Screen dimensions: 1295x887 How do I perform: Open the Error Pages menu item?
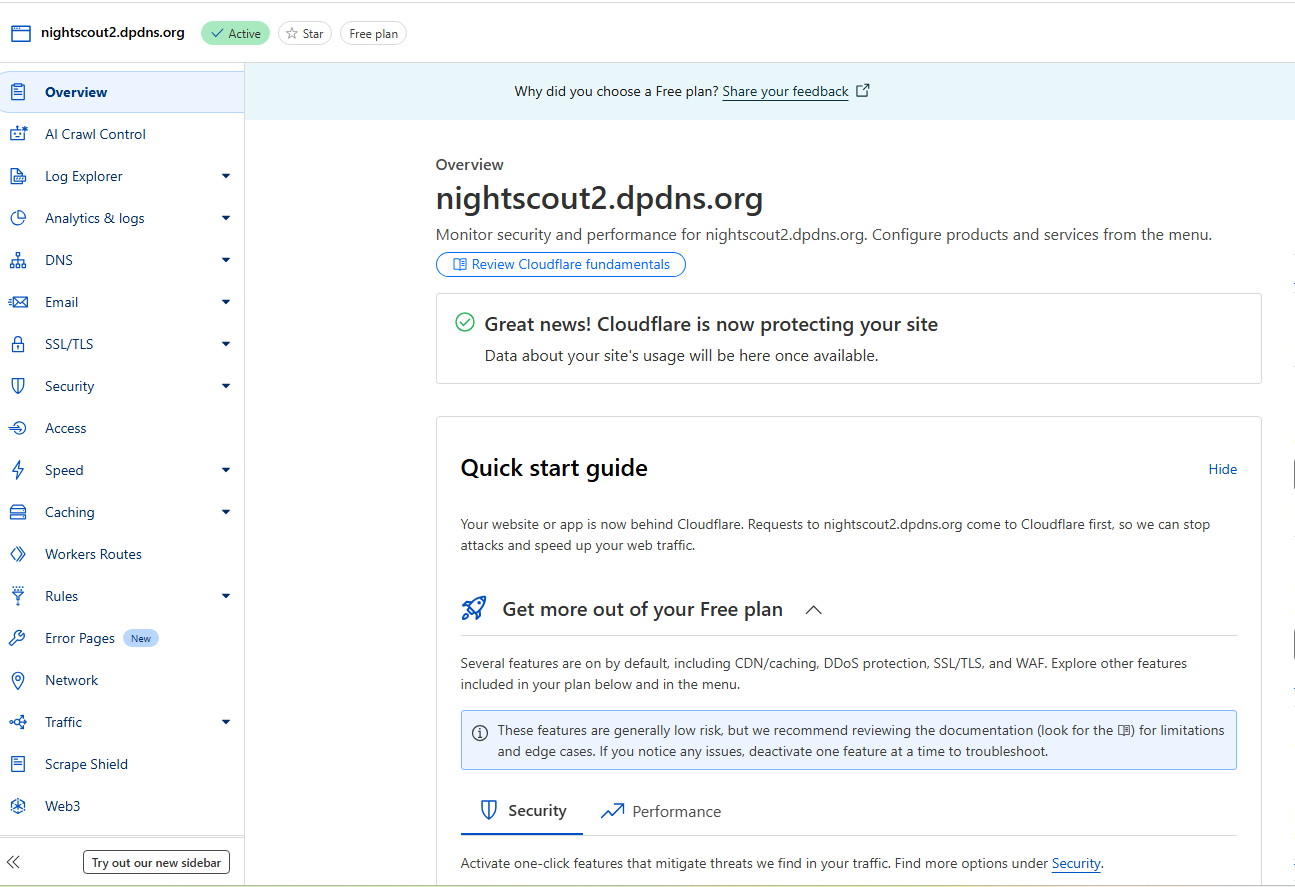coord(80,638)
